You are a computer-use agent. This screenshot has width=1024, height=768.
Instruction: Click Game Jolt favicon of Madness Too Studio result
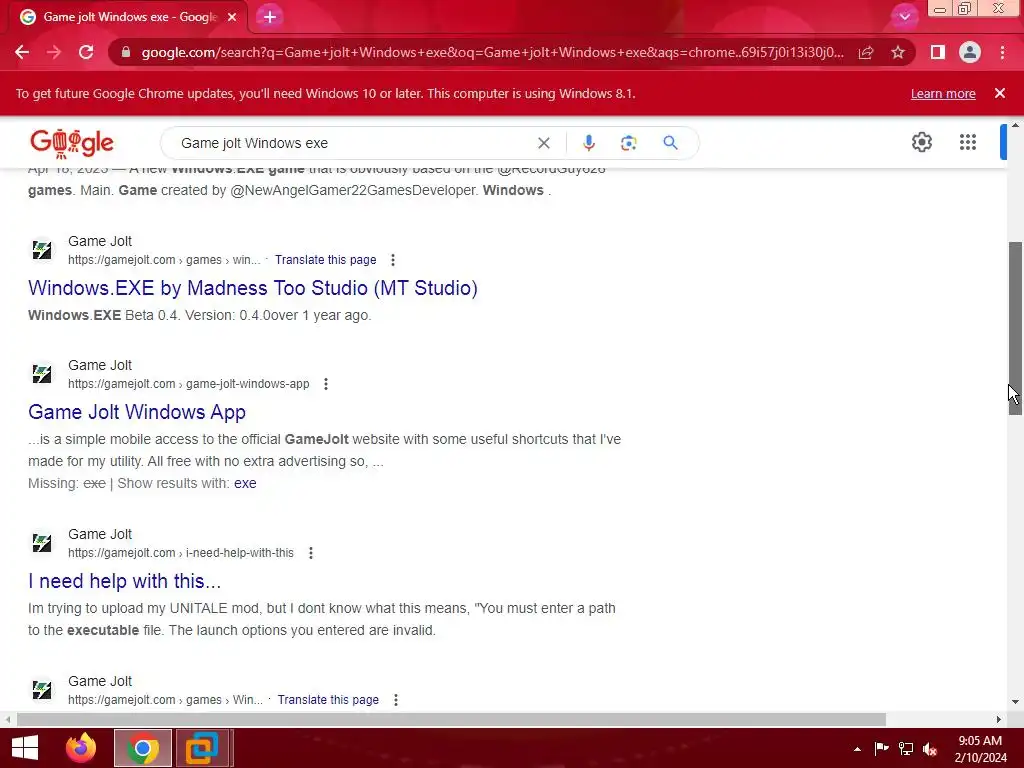(42, 250)
